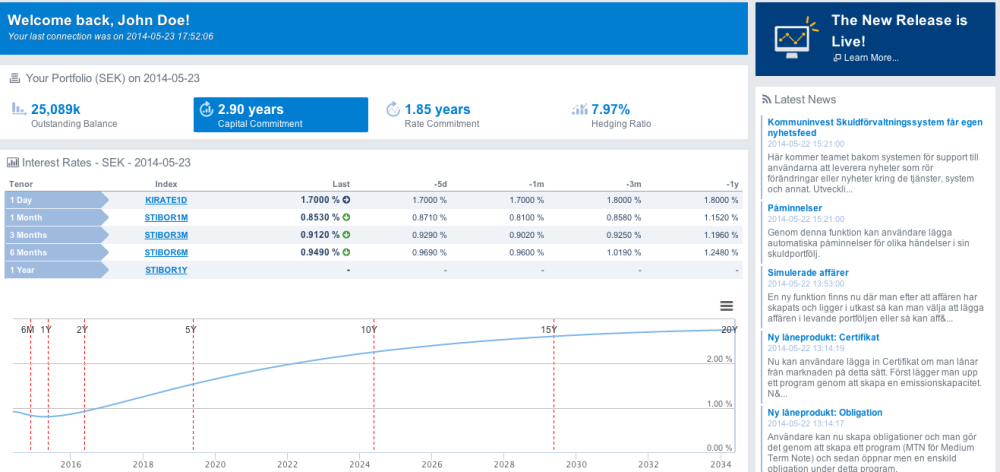Click the Last column header

point(341,184)
